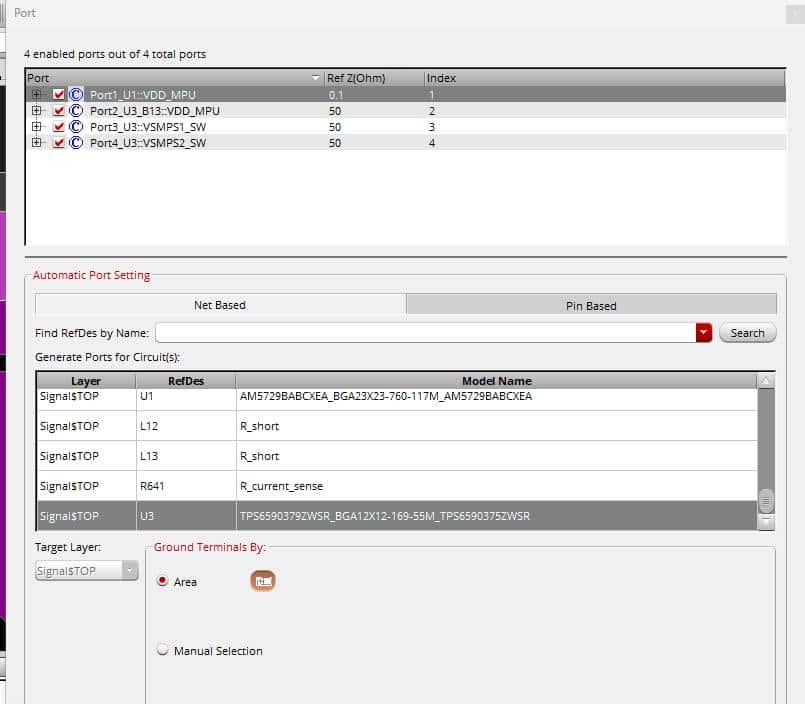Toggle the Port4_U3::VSMPS2_SW checkbox

pyautogui.click(x=59, y=143)
